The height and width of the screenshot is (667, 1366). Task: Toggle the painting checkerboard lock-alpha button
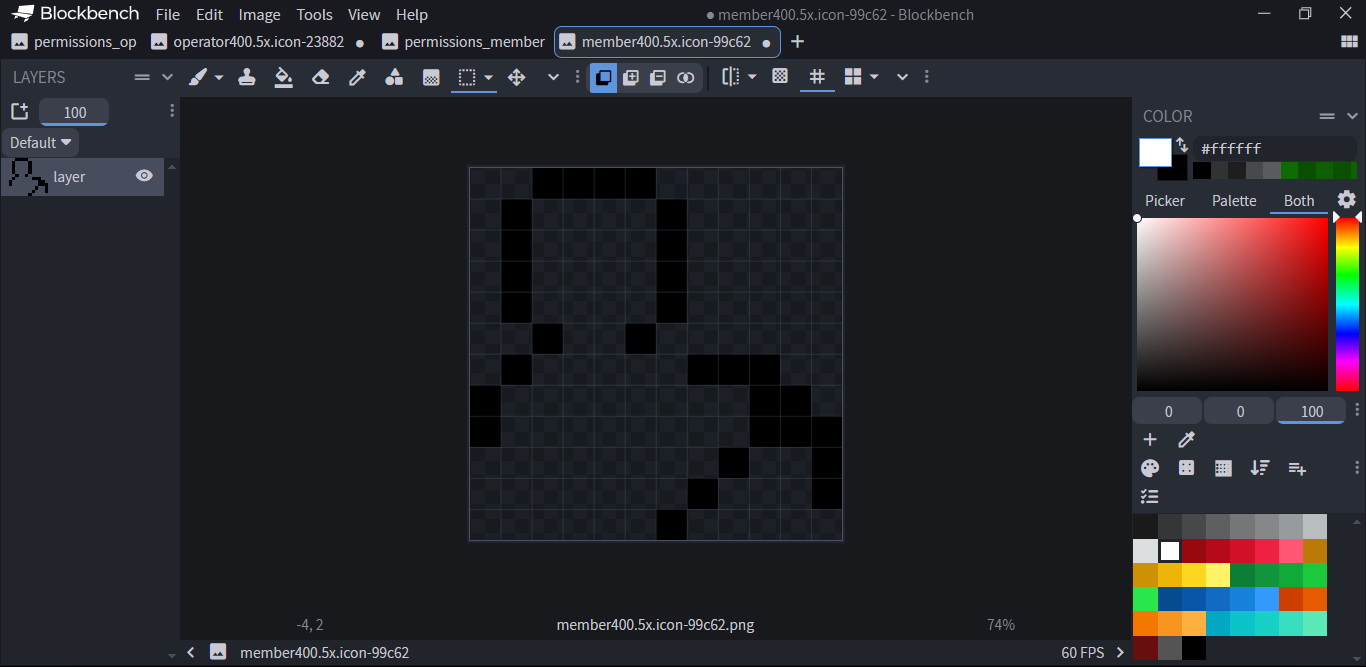click(x=780, y=77)
